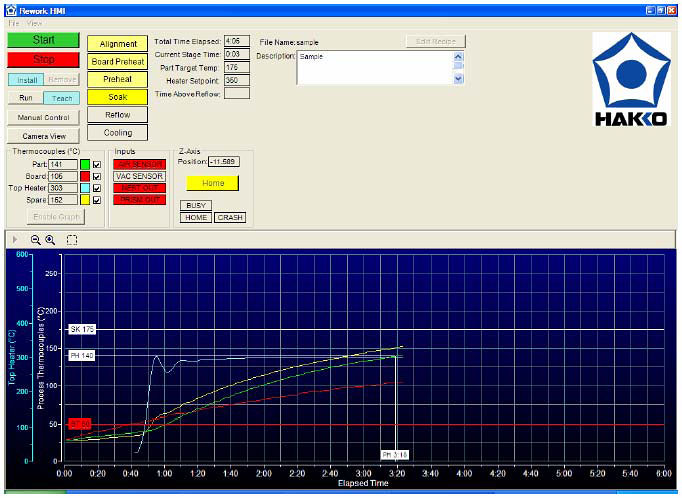Click the green Start button

[x=43, y=40]
